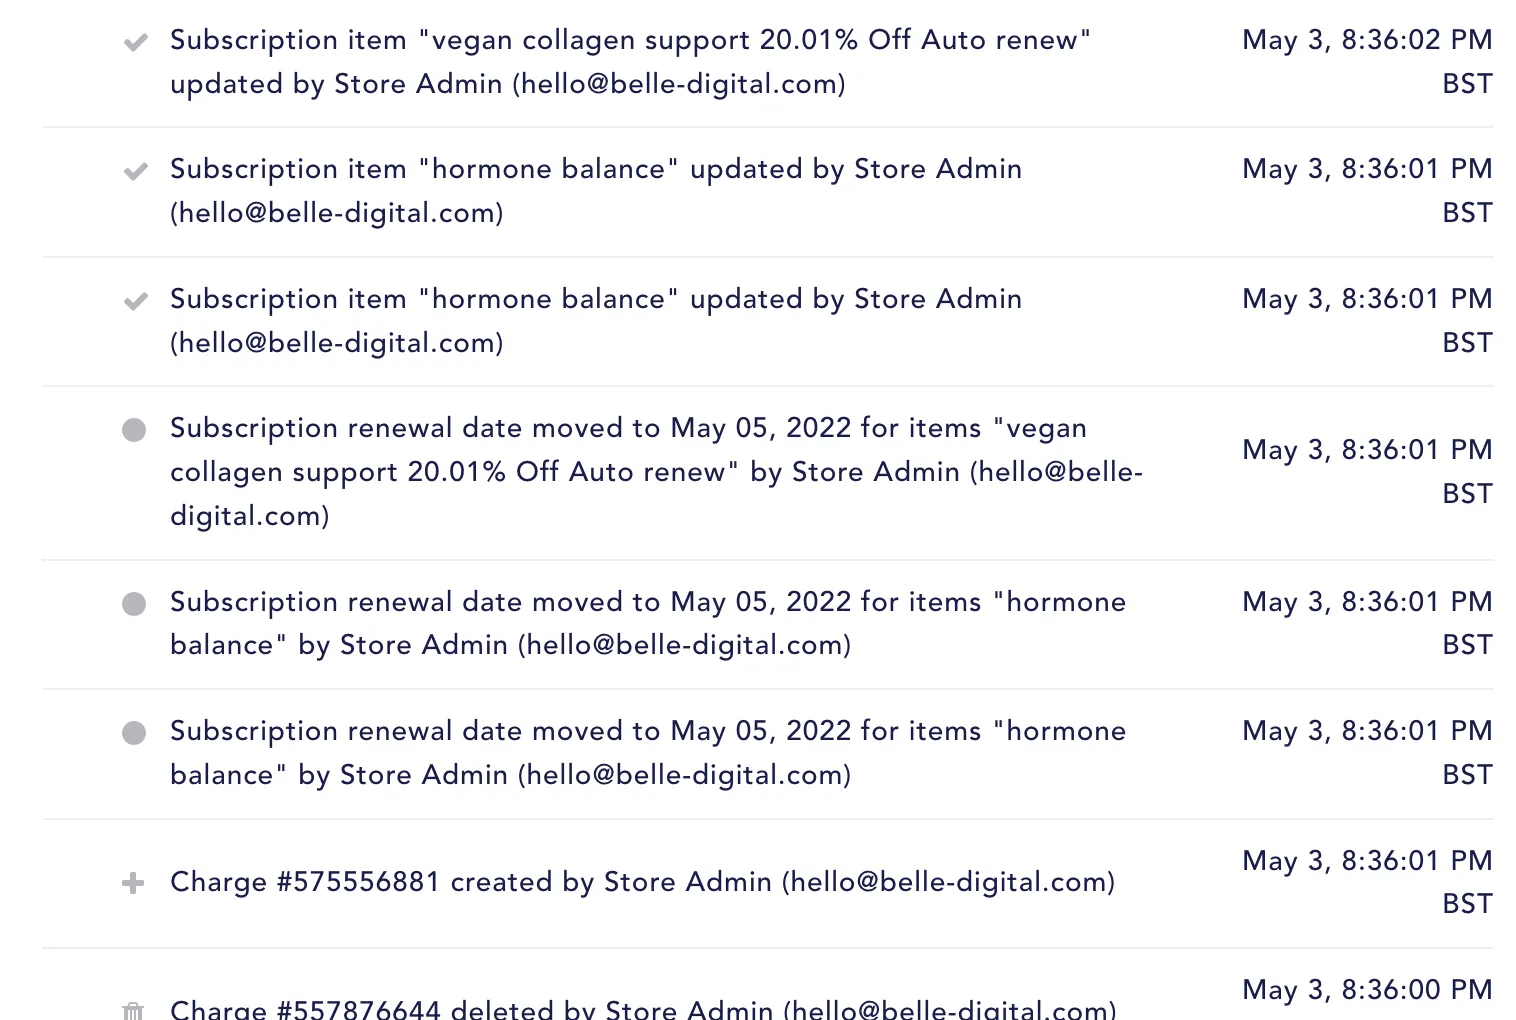Viewport: 1516px width, 1020px height.
Task: Click gray circle of first hormone balance renewal entry
Action: (x=134, y=604)
